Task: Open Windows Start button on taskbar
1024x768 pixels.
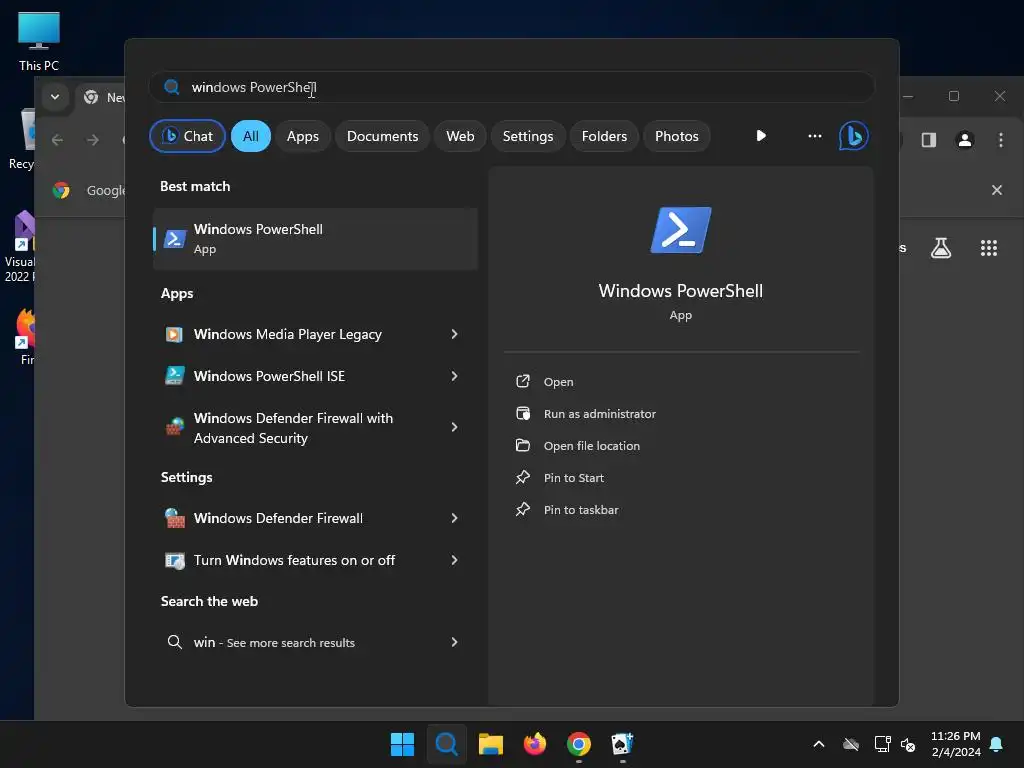Action: pos(402,744)
